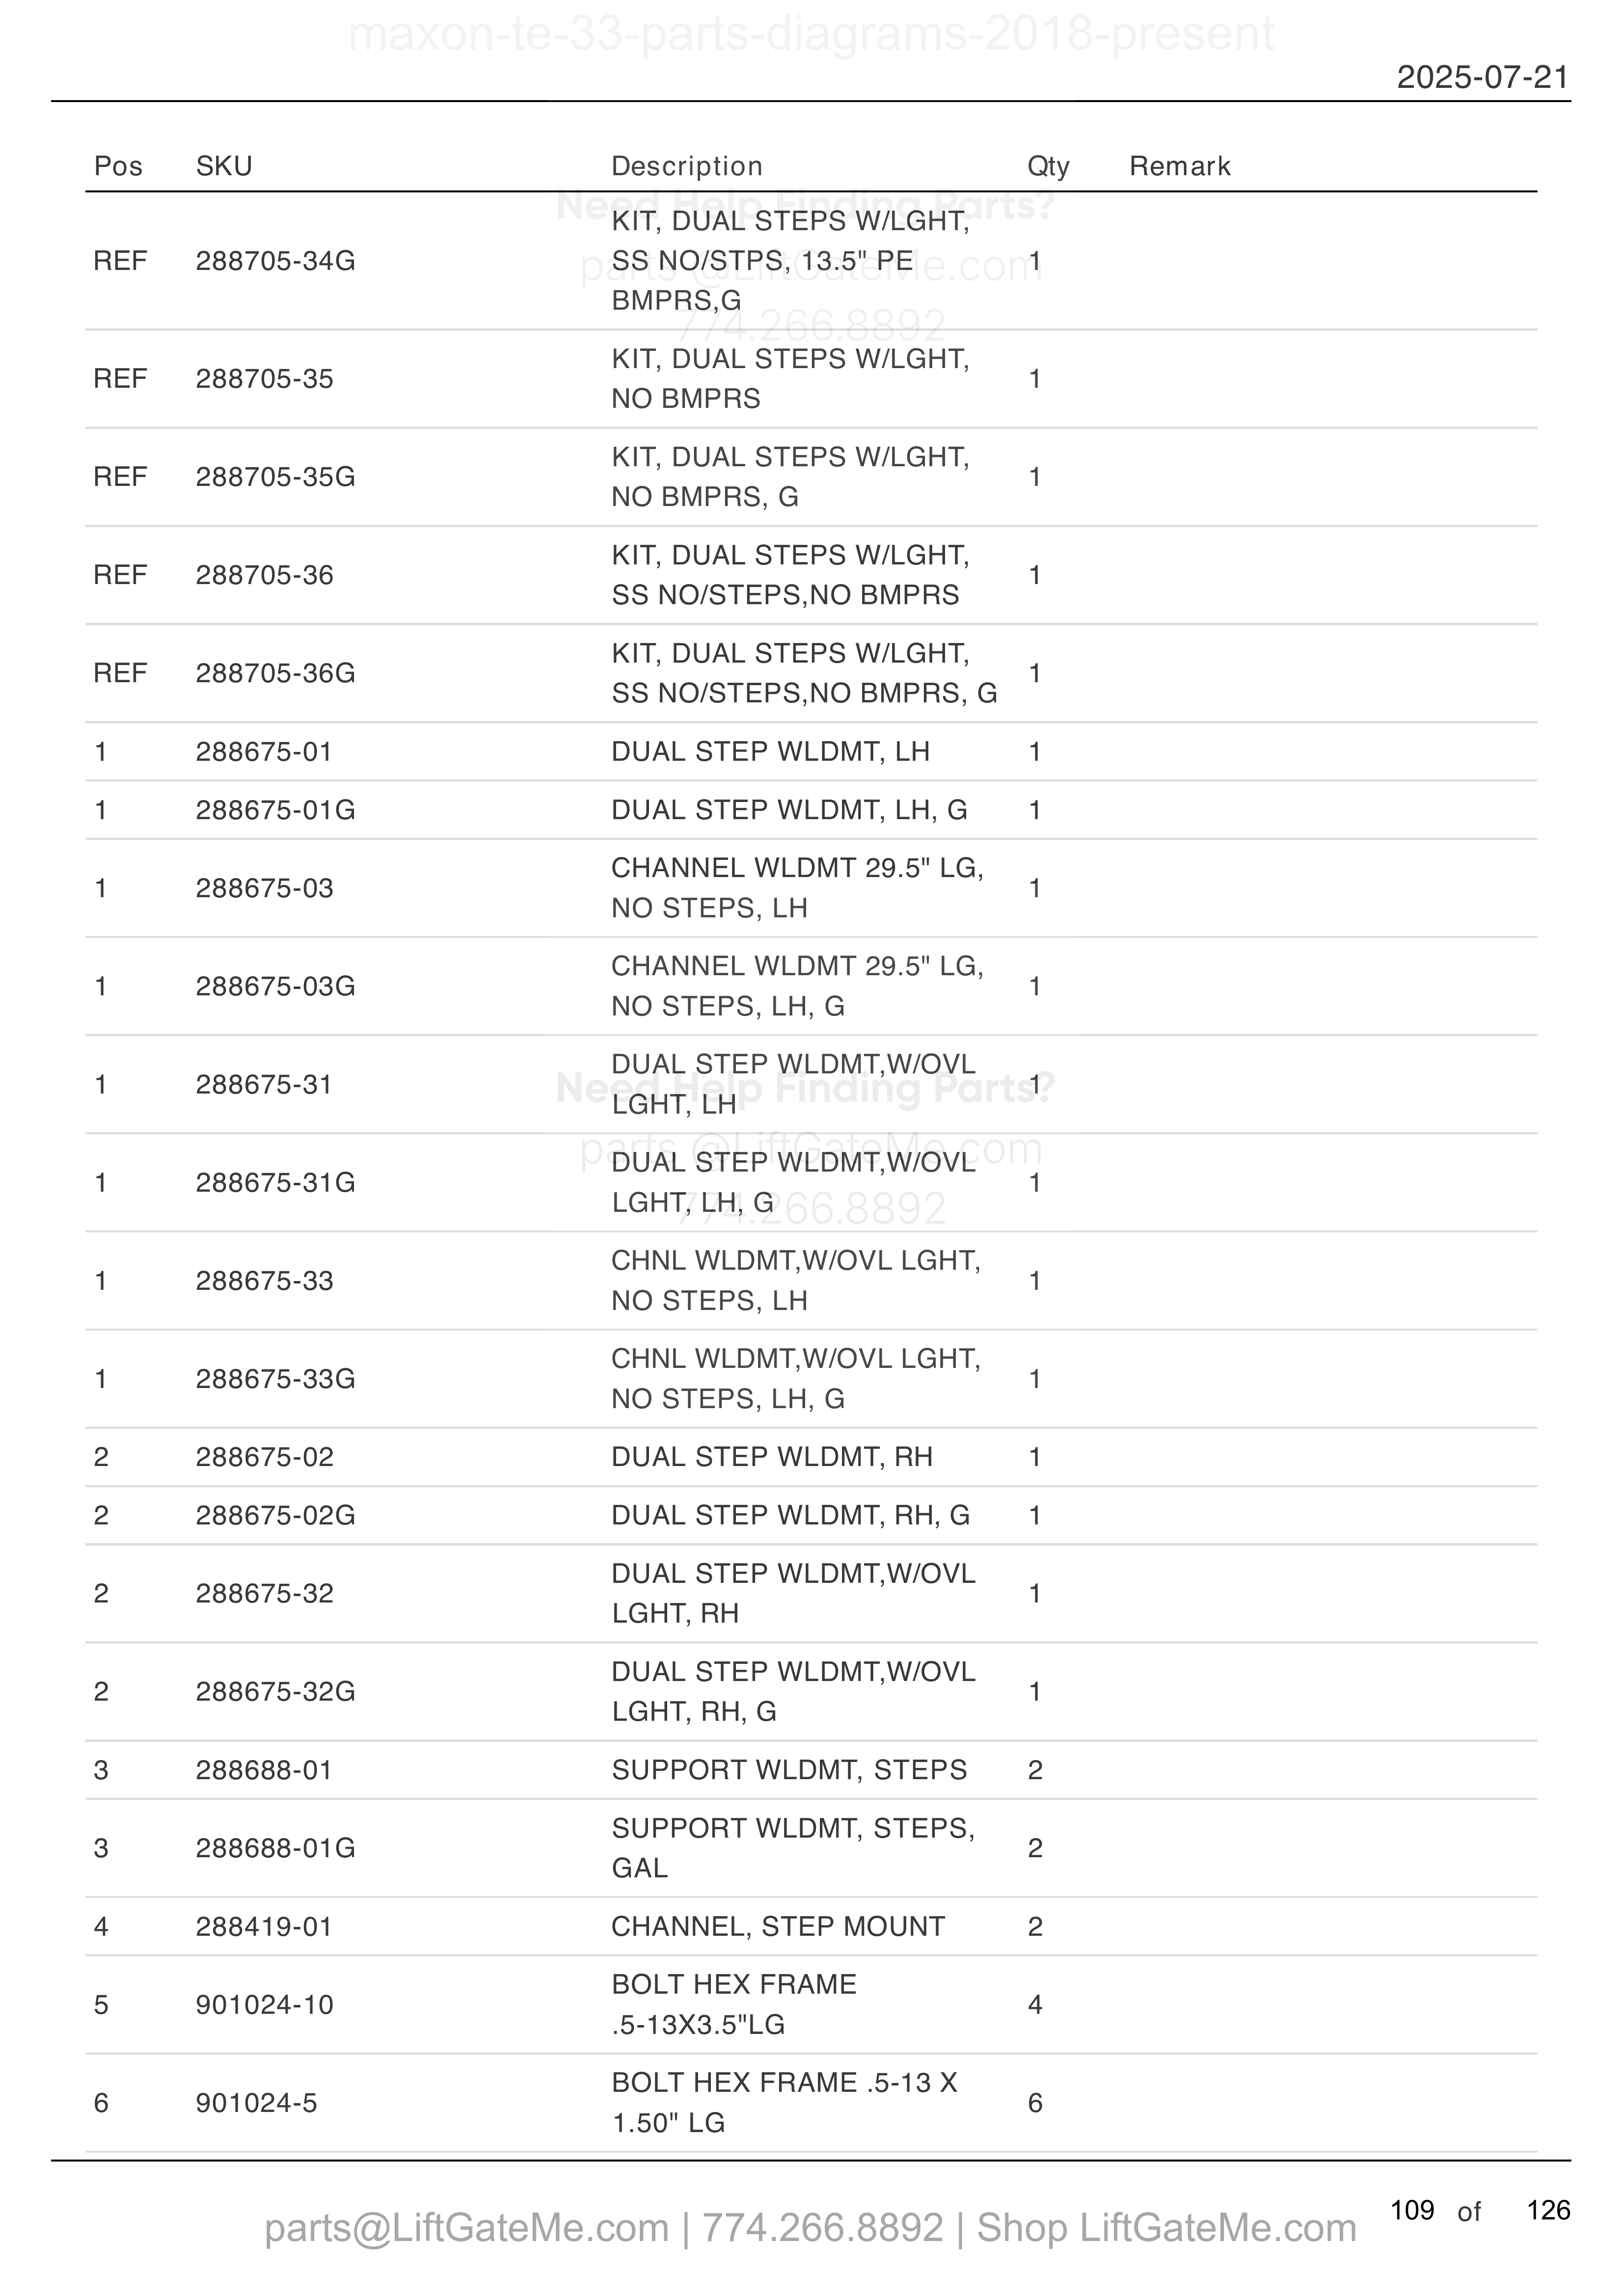This screenshot has width=1623, height=2296.
Task: Click the Qty column header
Action: [1049, 166]
